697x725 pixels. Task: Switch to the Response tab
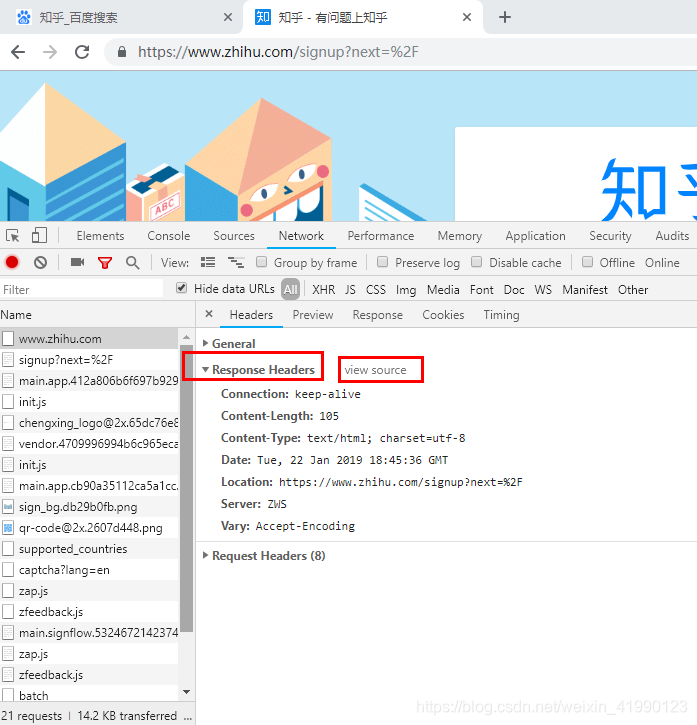coord(377,315)
